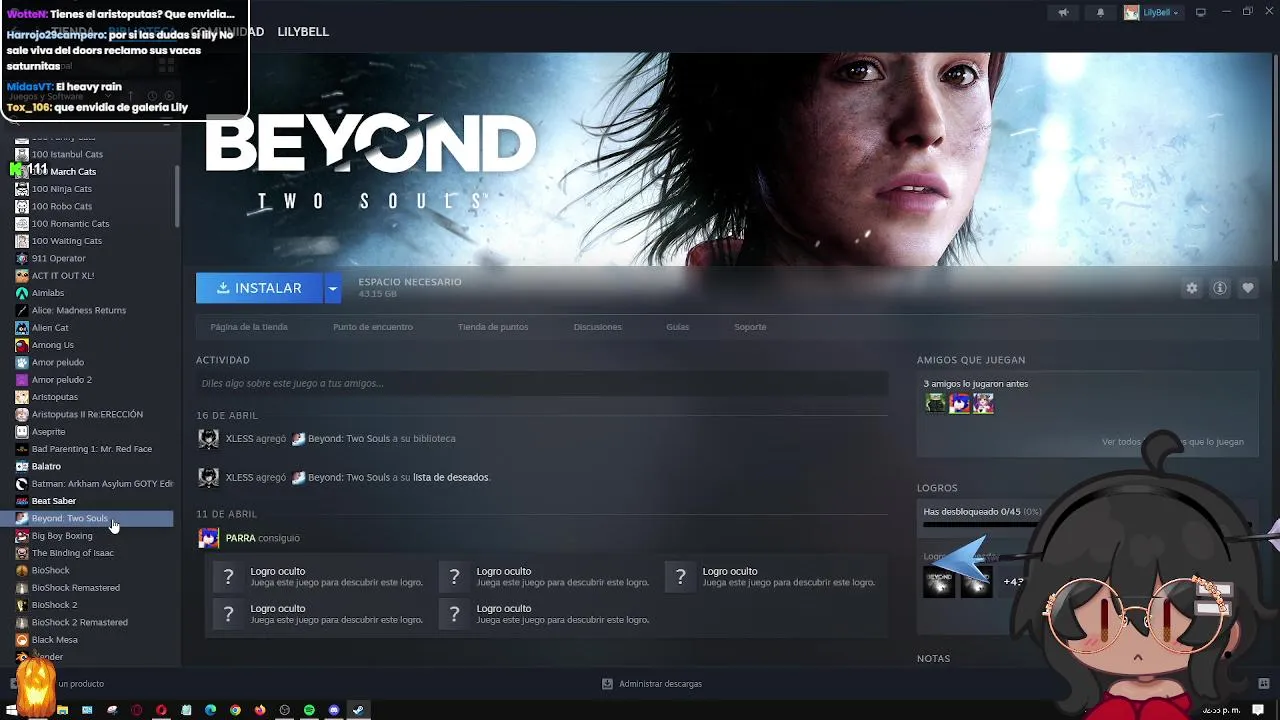Screen dimensions: 1280x720
Task: Select Alien Cat in library list
Action: [50, 328]
